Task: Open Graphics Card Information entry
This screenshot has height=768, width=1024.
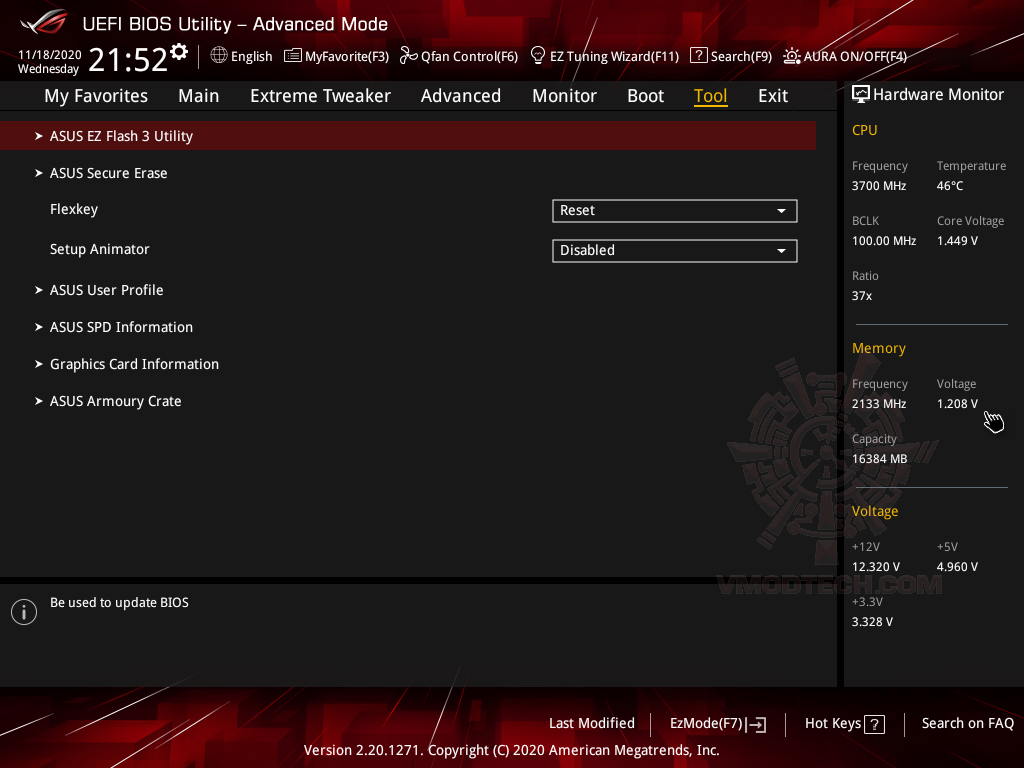Action: click(x=135, y=364)
